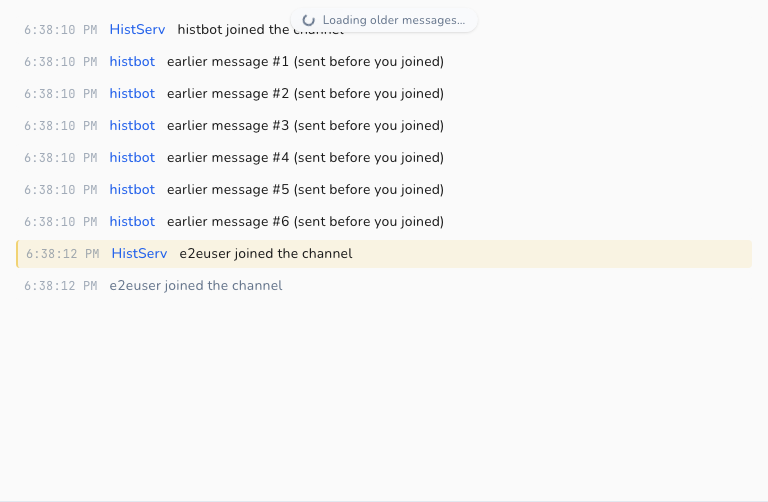Click the spinner in Loading older messages
Screen dimensions: 768x502
309,20
